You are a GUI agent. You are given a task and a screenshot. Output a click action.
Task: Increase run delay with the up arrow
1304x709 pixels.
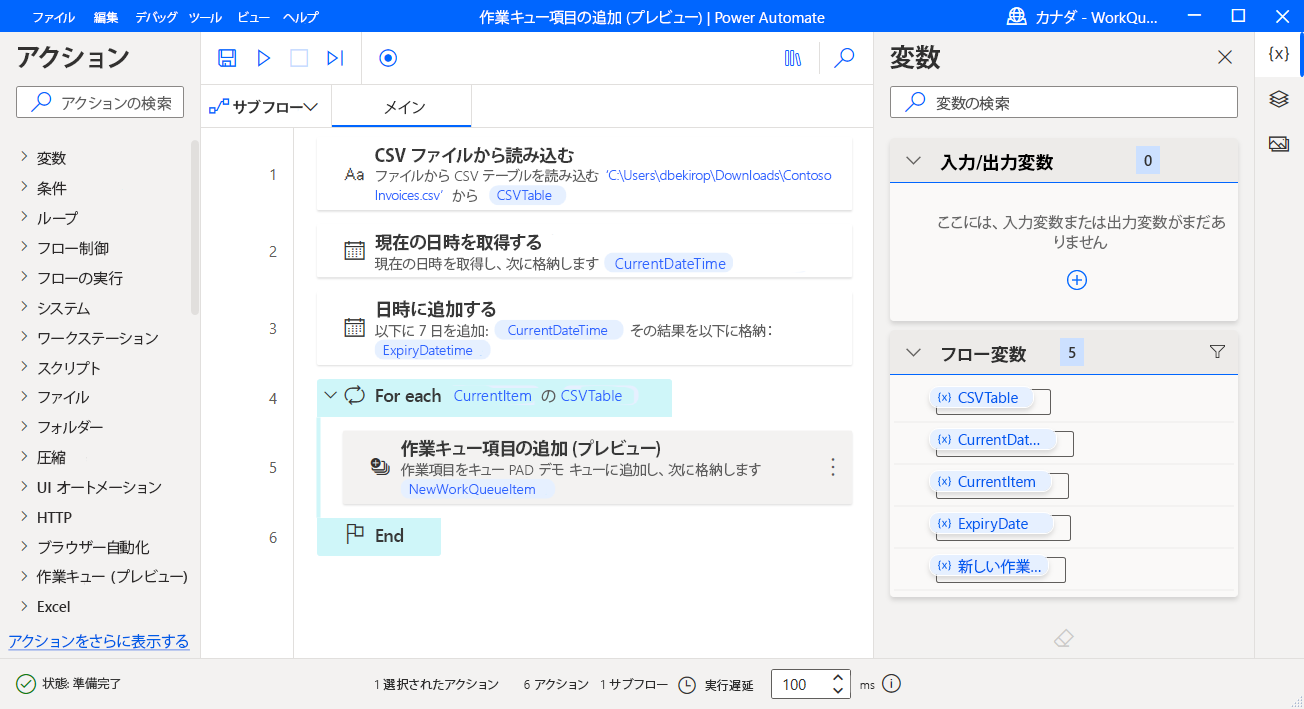(x=838, y=677)
